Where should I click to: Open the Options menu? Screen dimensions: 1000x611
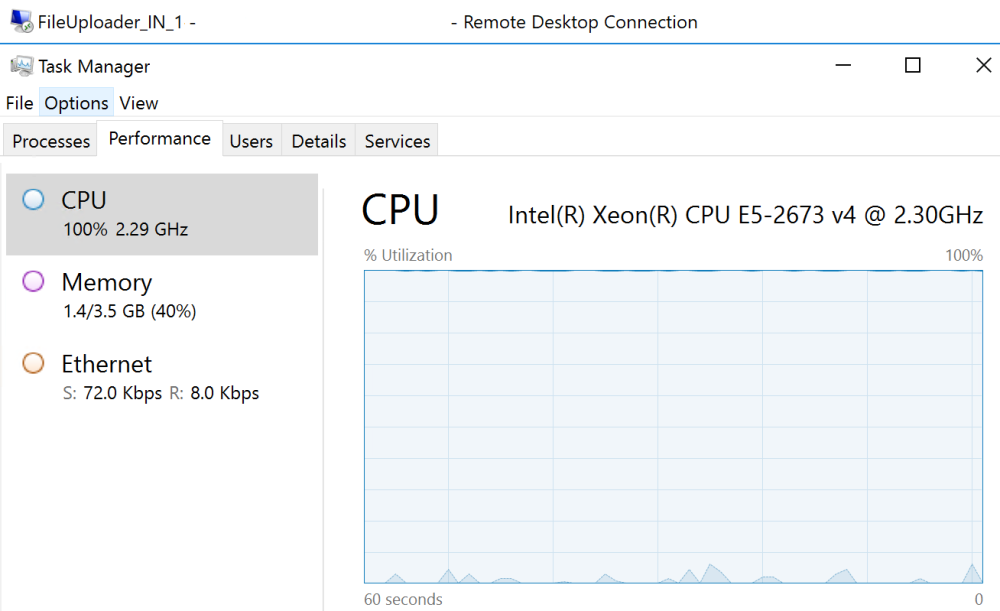[76, 103]
